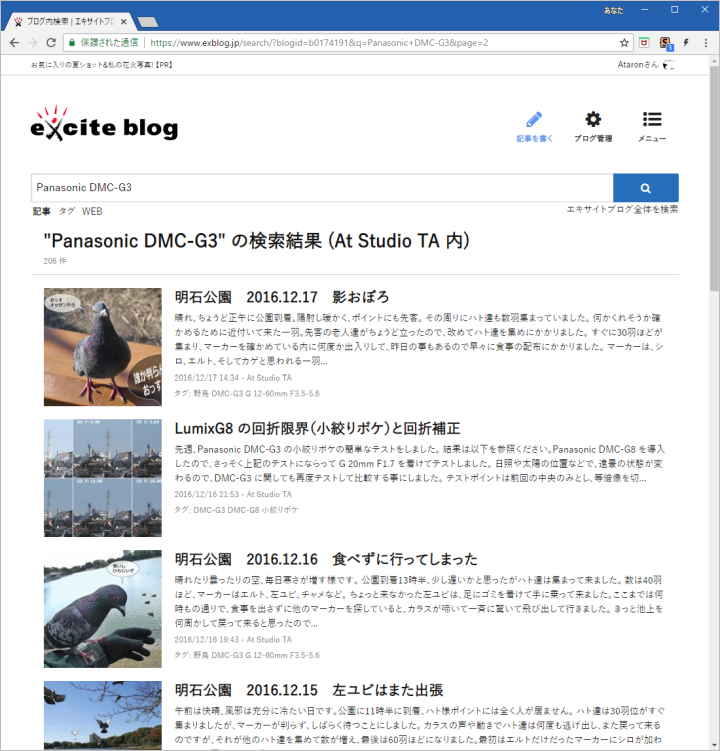Reload the page with the refresh icon

[x=51, y=43]
